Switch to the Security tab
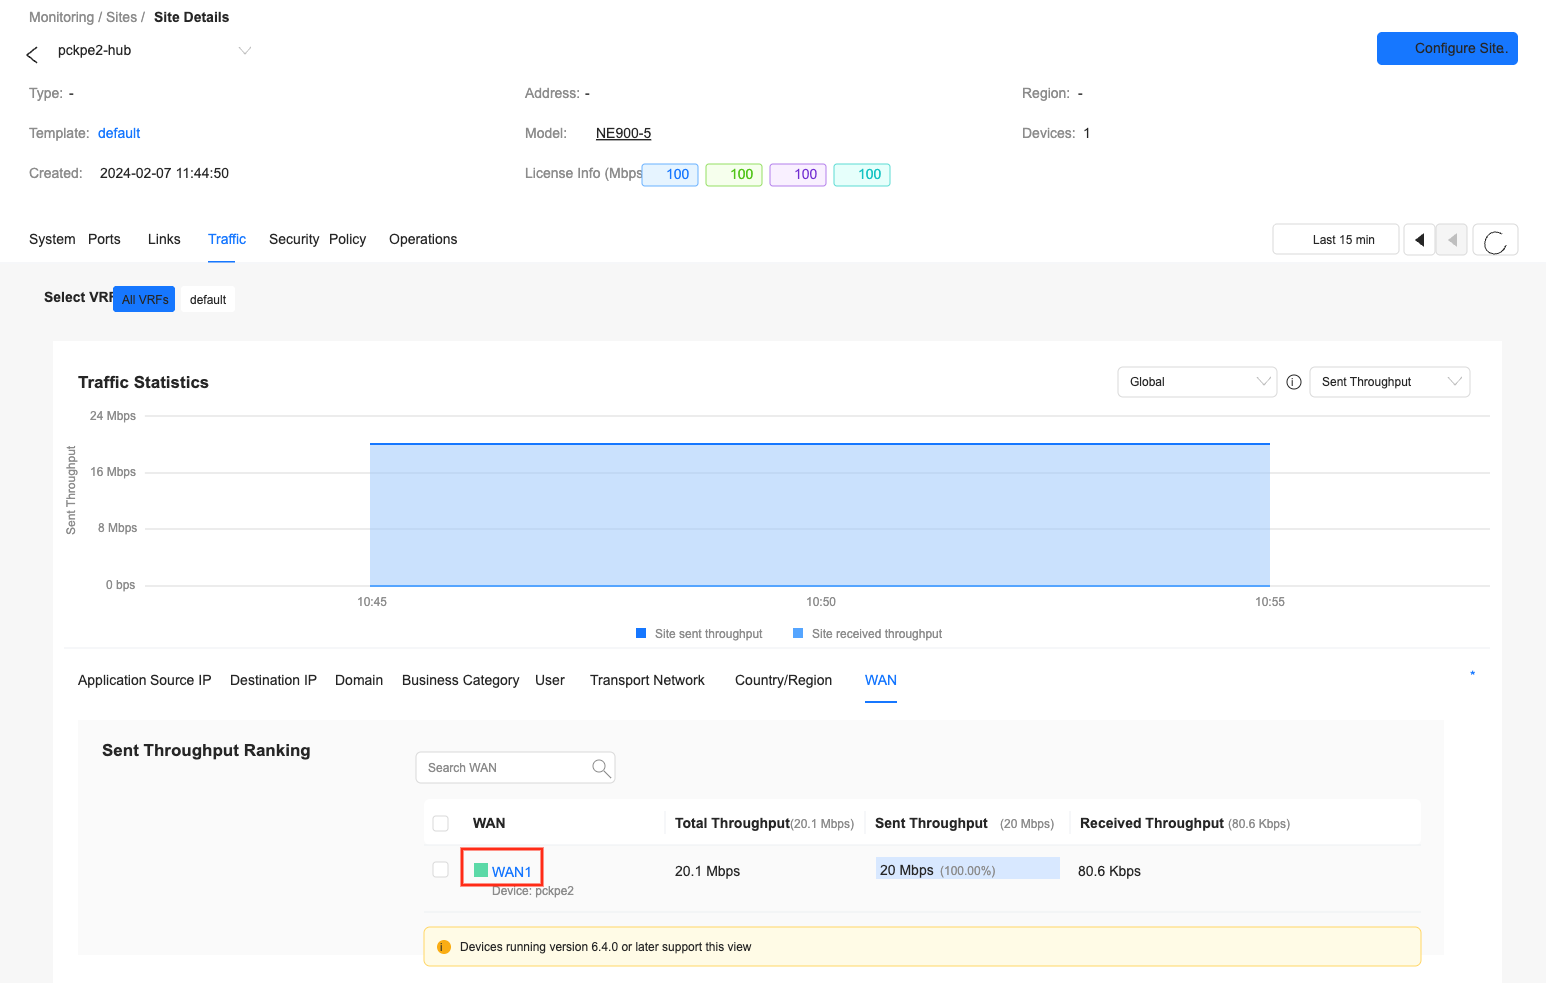This screenshot has width=1546, height=983. [294, 239]
